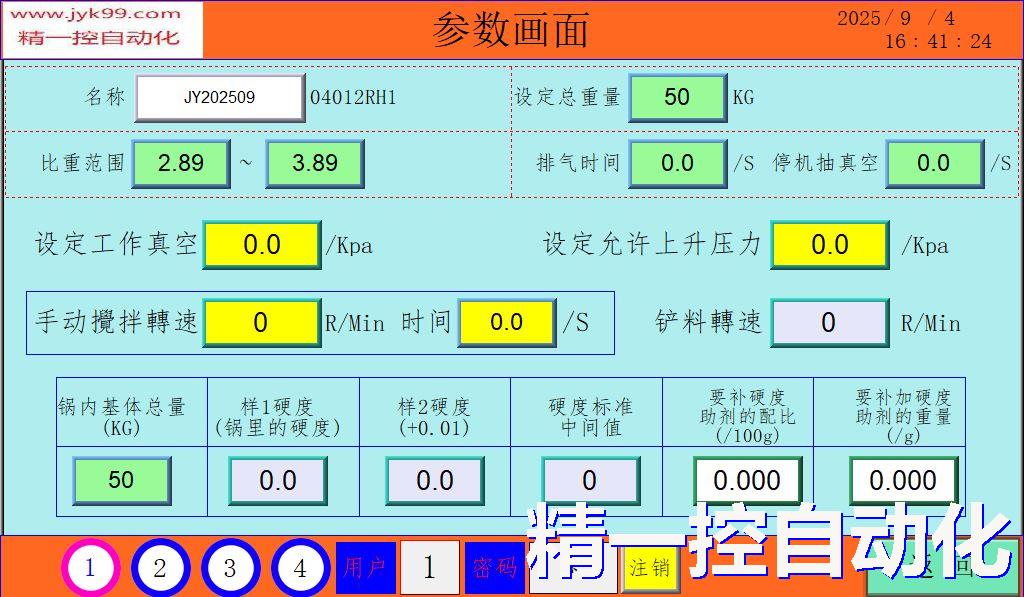
Task: Edit exhaust time 排气时间 field
Action: click(x=677, y=163)
